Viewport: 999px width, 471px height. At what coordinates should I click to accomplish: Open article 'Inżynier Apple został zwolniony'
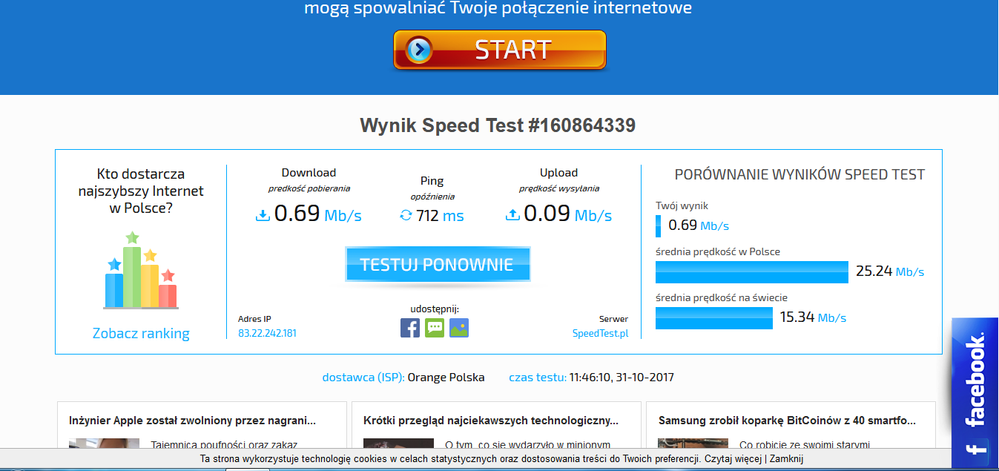pos(192,421)
